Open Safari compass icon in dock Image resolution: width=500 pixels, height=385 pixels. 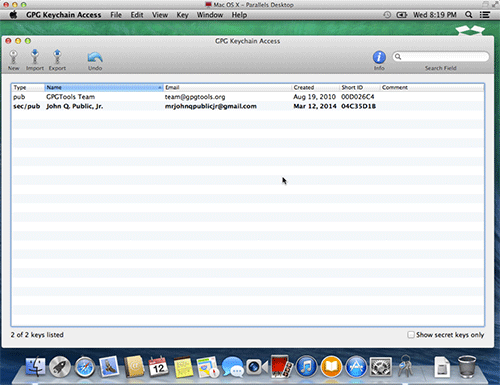coord(84,367)
